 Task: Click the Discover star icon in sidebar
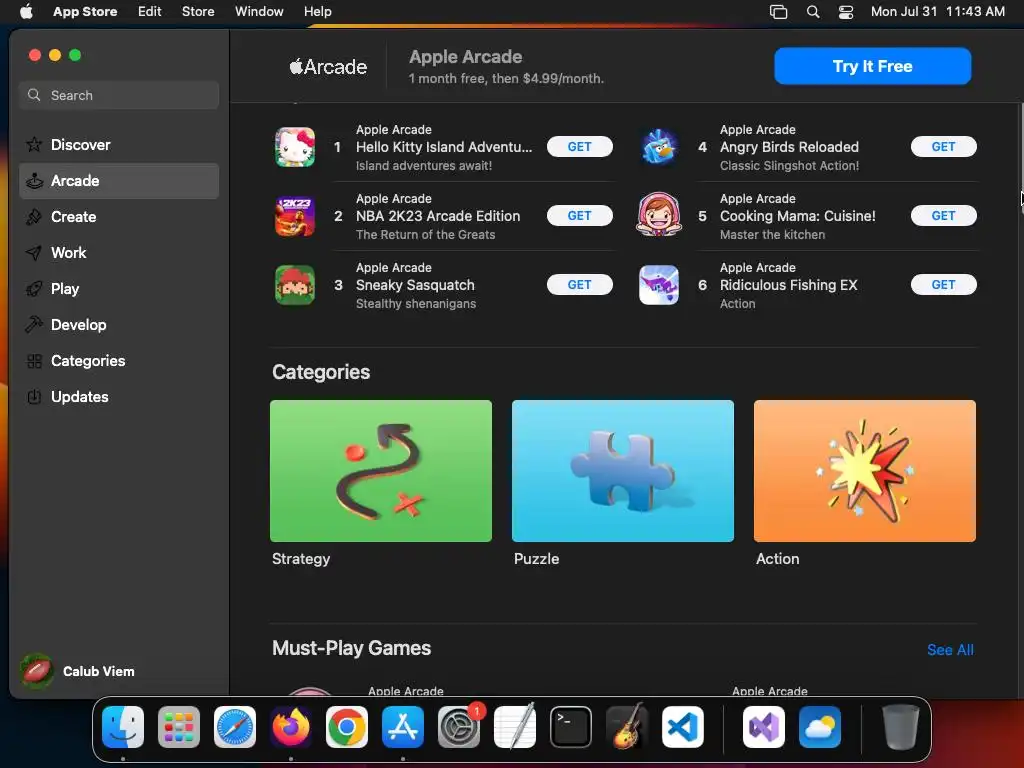34,144
